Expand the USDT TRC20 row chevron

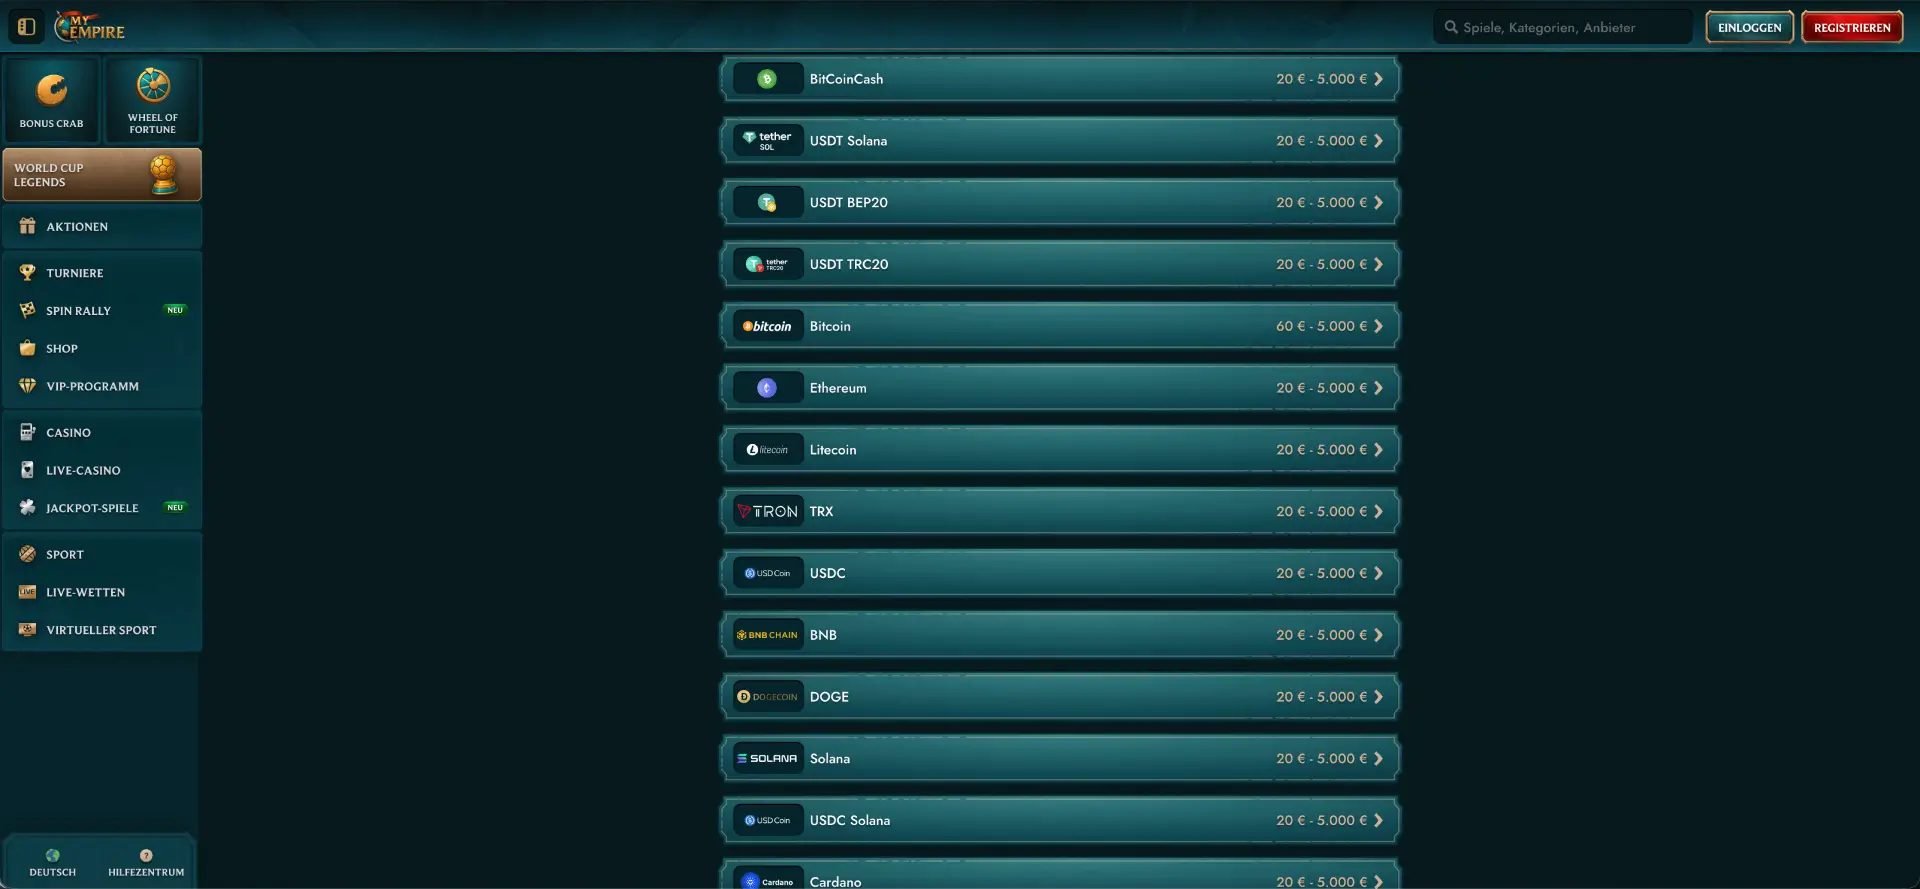point(1379,265)
